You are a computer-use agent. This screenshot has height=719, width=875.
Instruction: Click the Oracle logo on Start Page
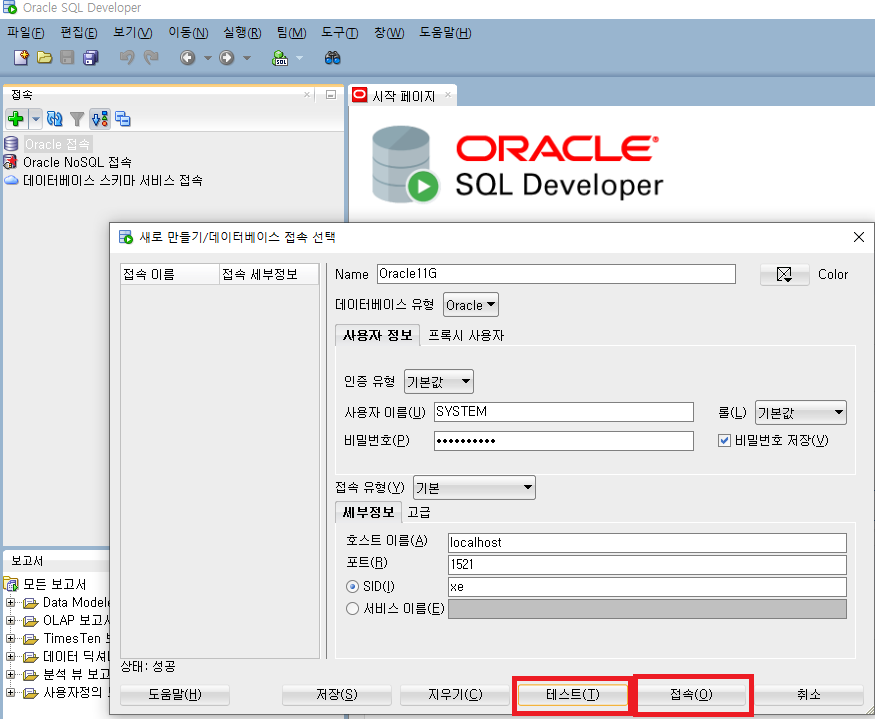tap(557, 147)
